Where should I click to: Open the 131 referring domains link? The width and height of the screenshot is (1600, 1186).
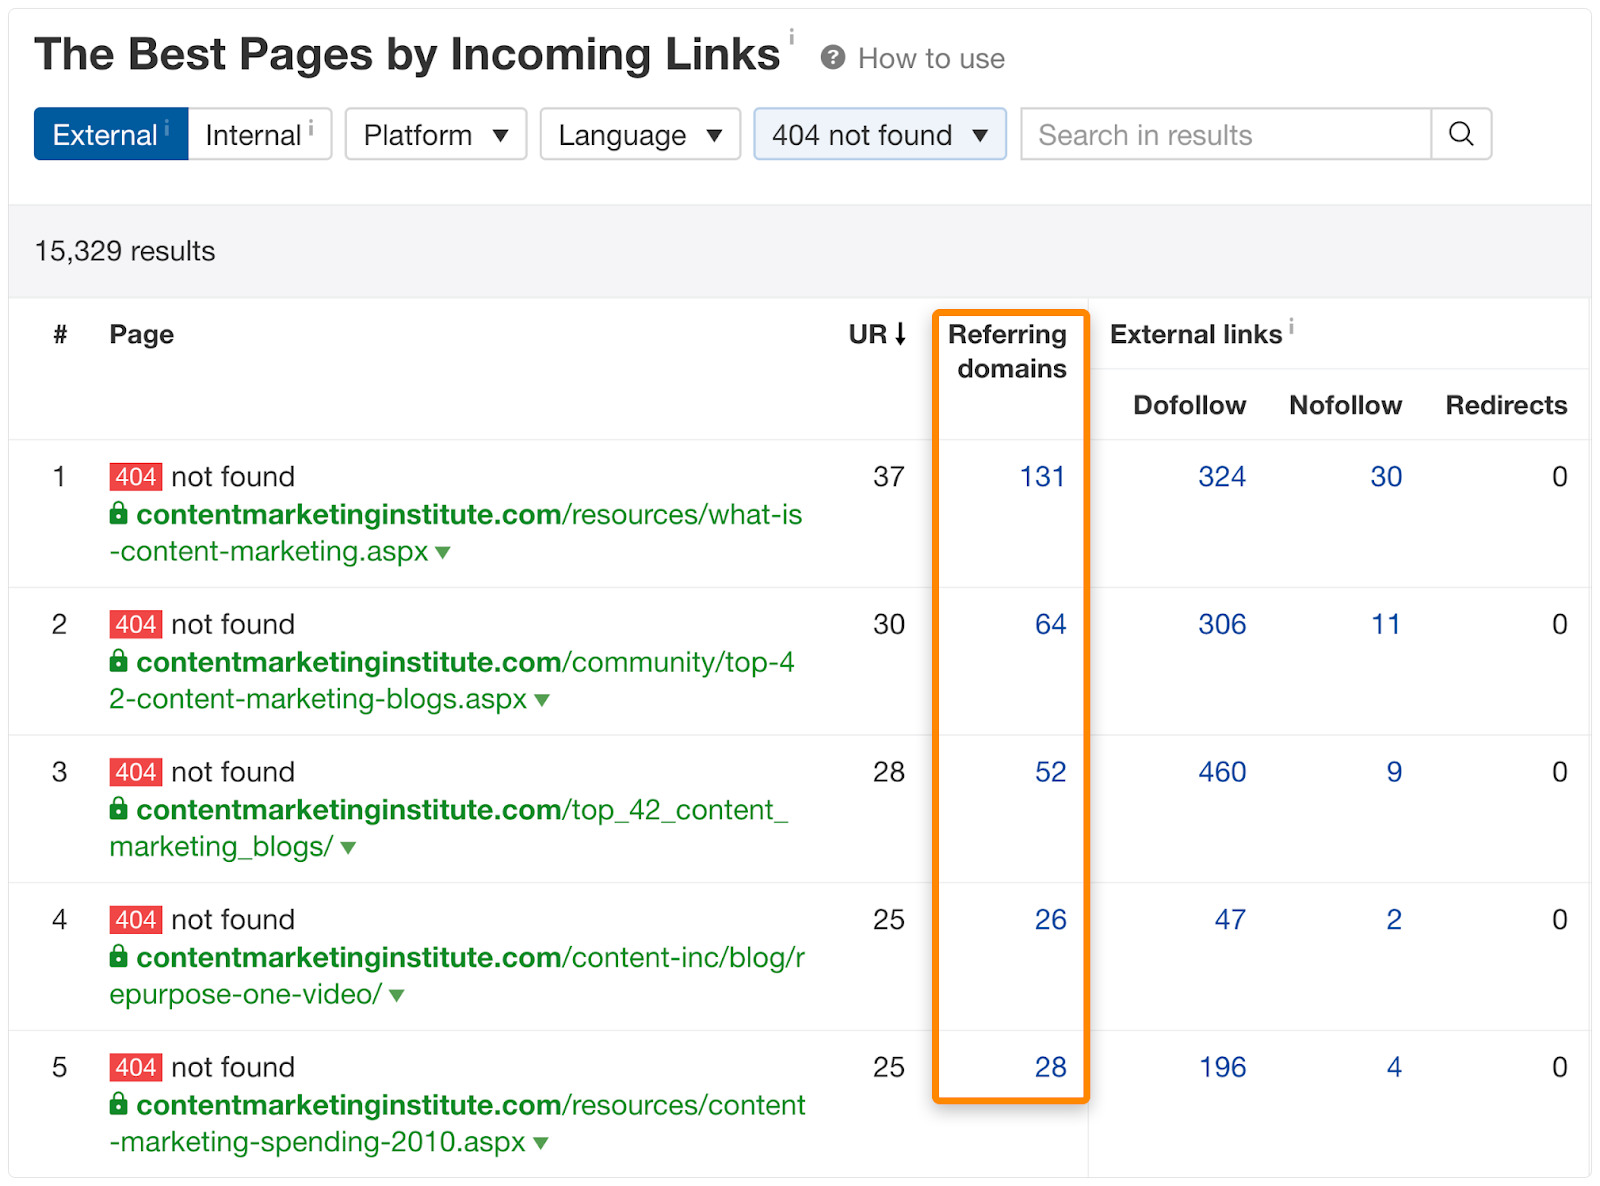(1042, 477)
